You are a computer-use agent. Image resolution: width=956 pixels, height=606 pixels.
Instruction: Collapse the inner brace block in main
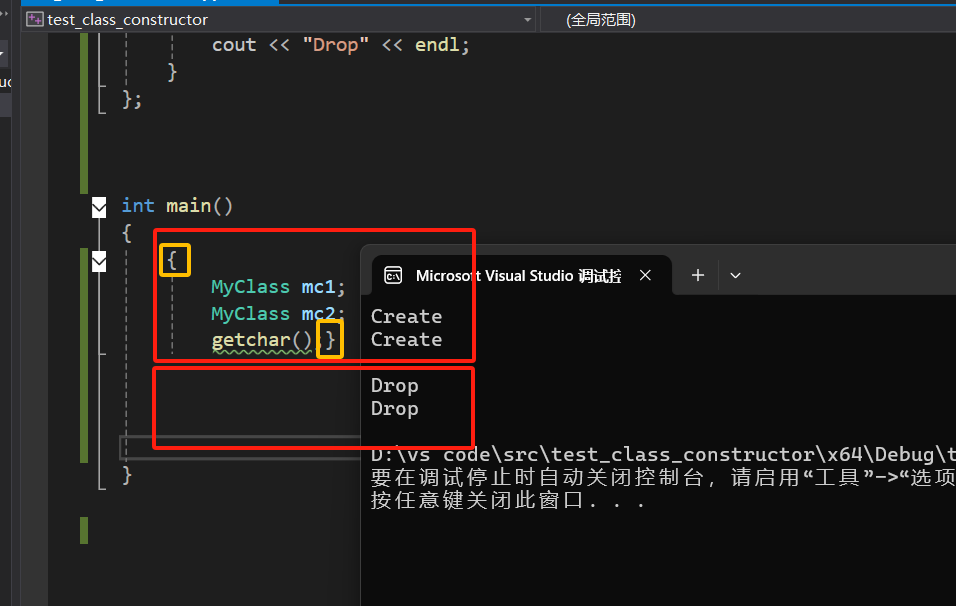tap(99, 262)
